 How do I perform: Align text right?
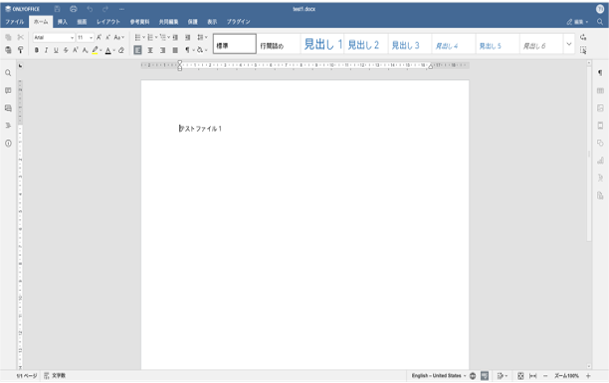click(x=162, y=50)
